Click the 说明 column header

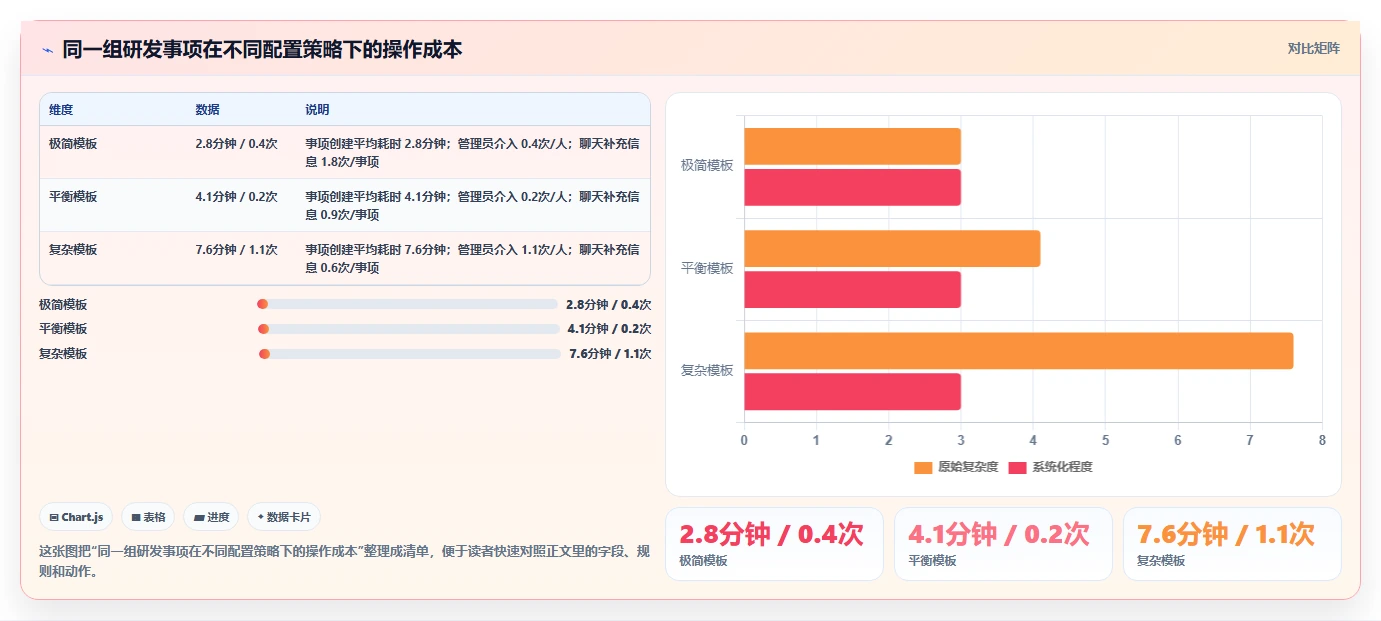(317, 110)
